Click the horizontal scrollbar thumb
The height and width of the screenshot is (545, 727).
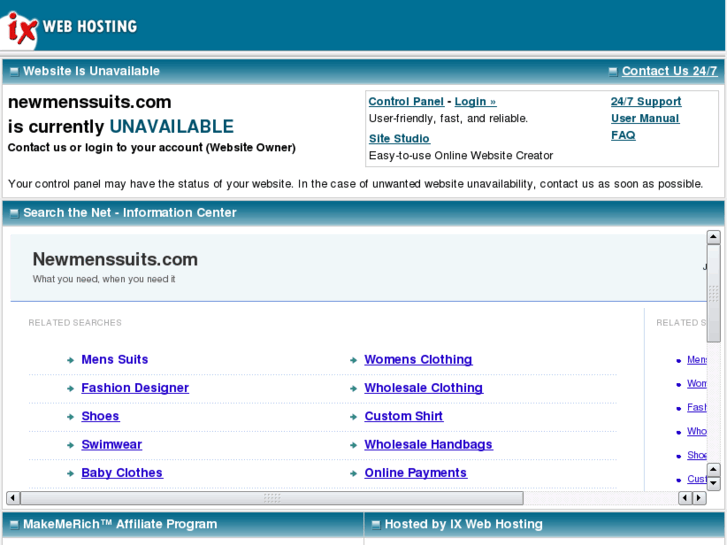[x=272, y=498]
